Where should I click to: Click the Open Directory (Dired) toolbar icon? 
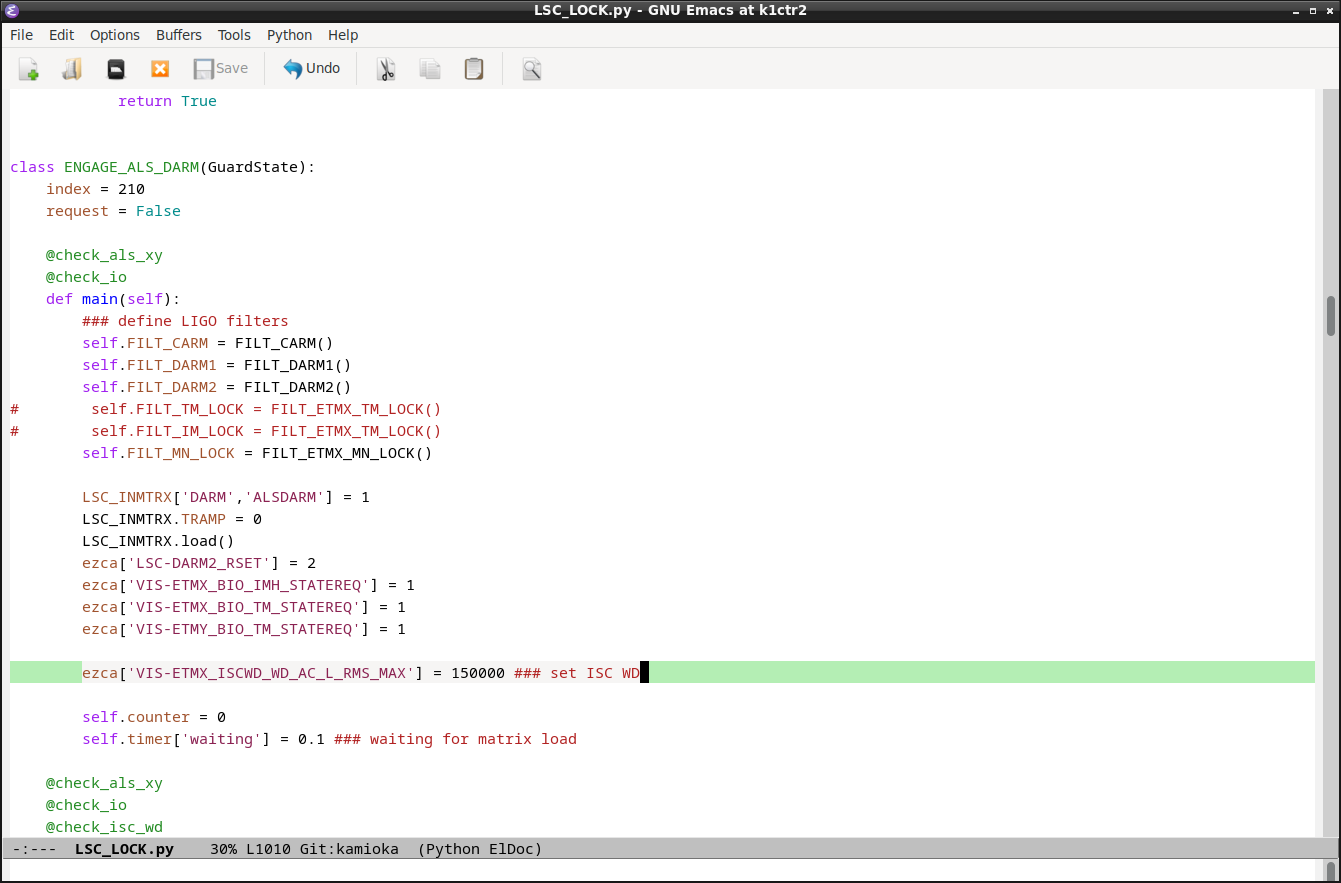click(x=116, y=69)
